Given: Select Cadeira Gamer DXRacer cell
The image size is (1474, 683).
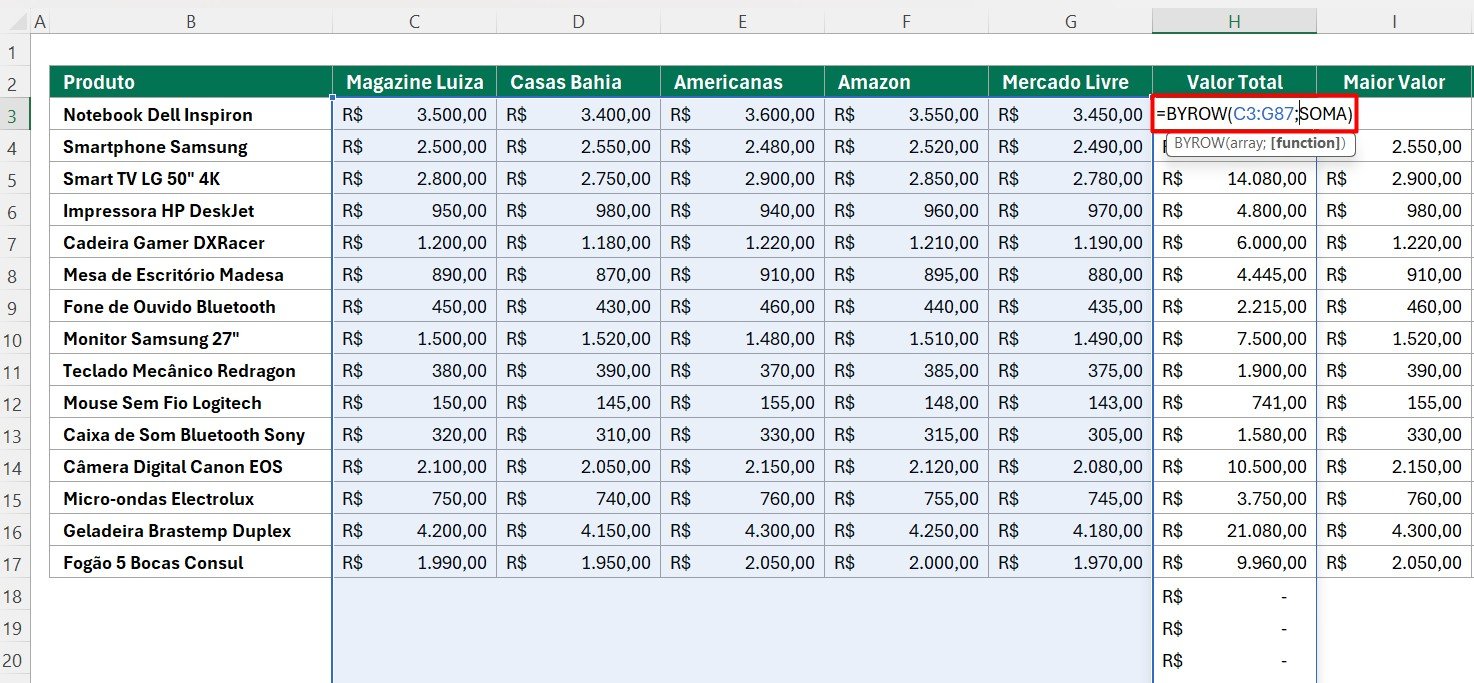Looking at the screenshot, I should pos(191,242).
